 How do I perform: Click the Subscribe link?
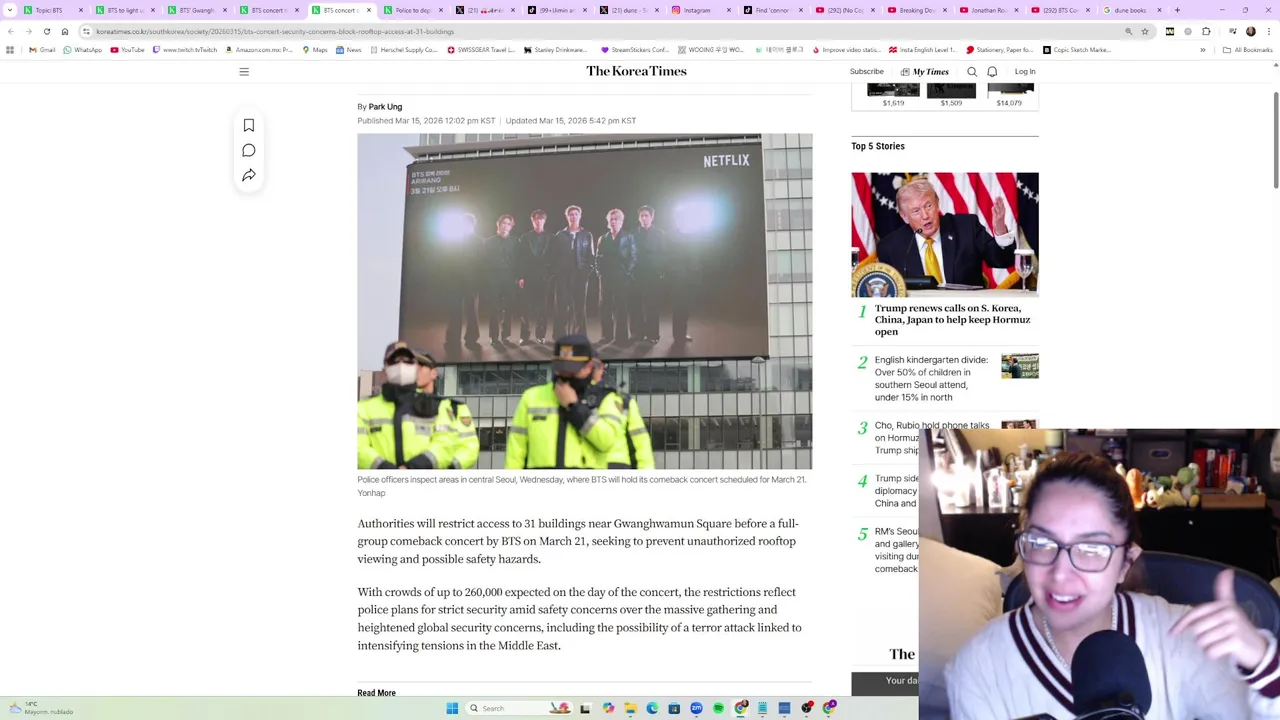[867, 72]
